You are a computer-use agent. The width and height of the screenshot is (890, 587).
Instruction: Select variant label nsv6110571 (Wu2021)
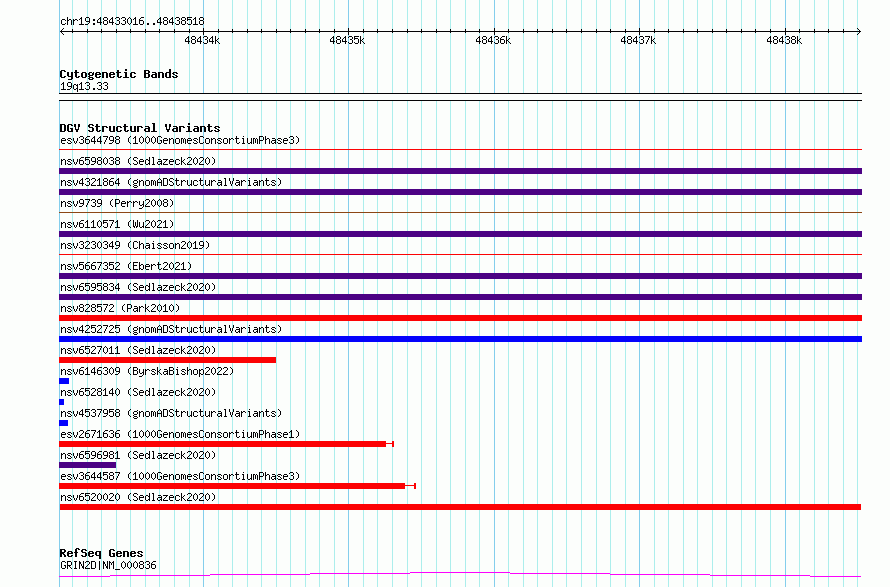pyautogui.click(x=117, y=224)
